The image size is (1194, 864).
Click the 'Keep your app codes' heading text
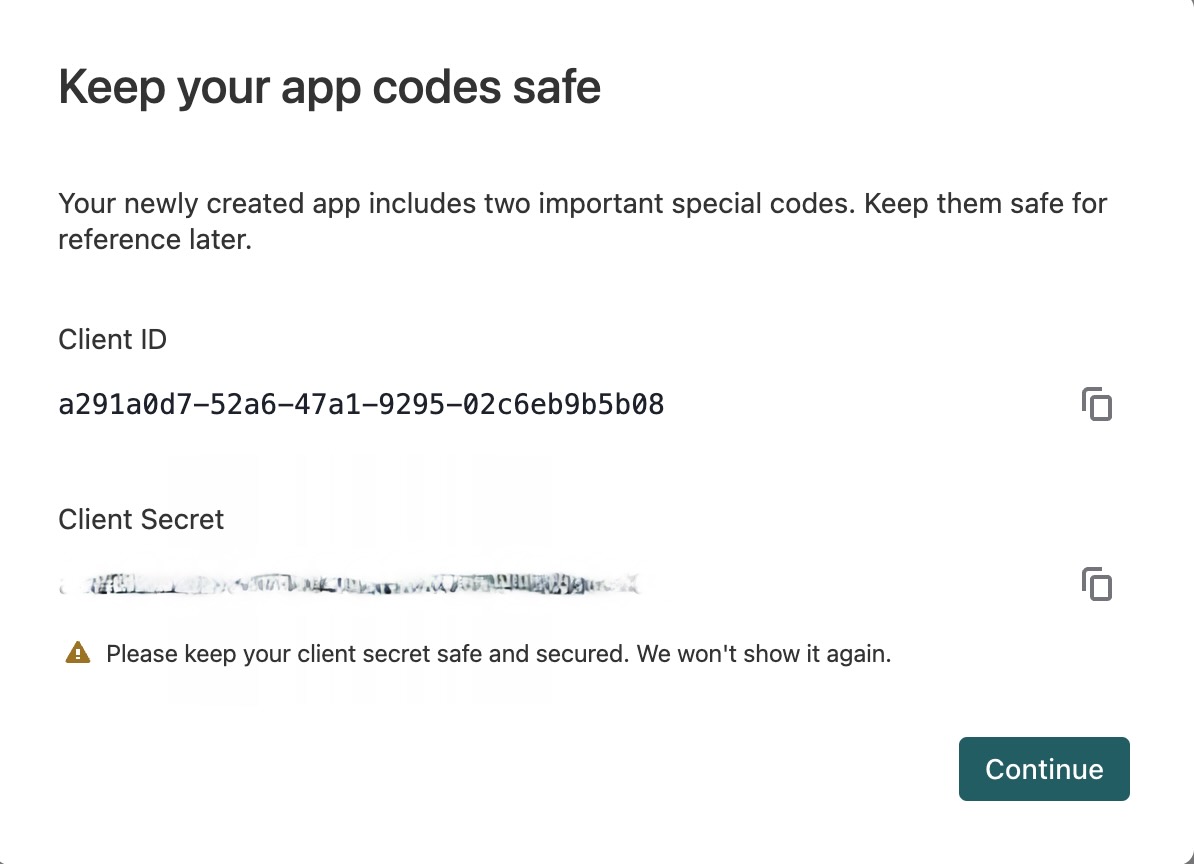click(279, 88)
